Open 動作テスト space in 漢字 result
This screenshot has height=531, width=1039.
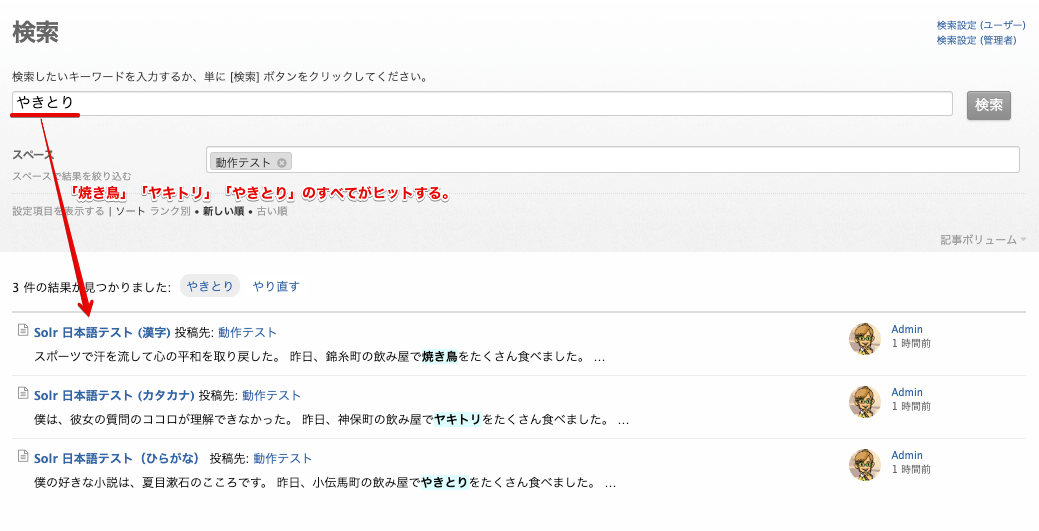coord(247,333)
